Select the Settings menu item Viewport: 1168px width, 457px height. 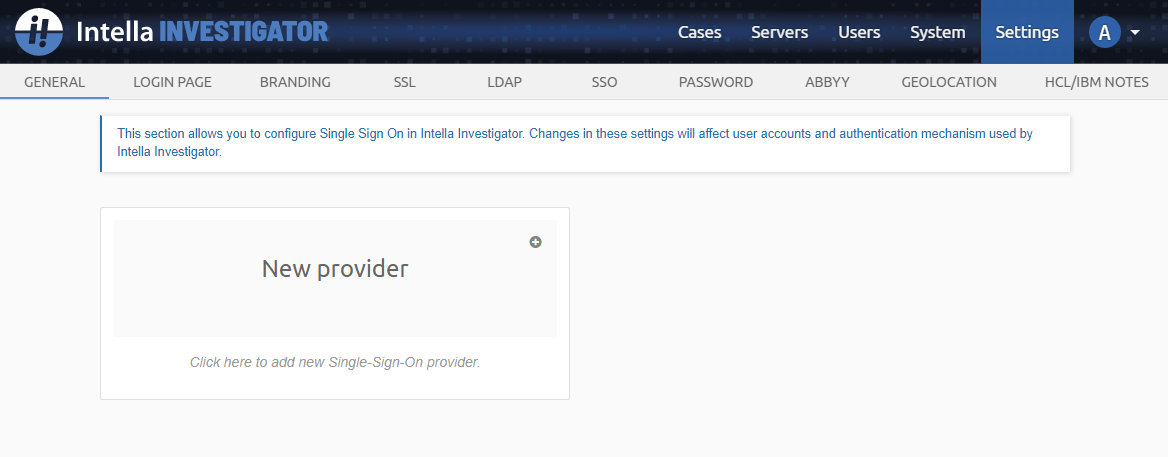(1026, 32)
